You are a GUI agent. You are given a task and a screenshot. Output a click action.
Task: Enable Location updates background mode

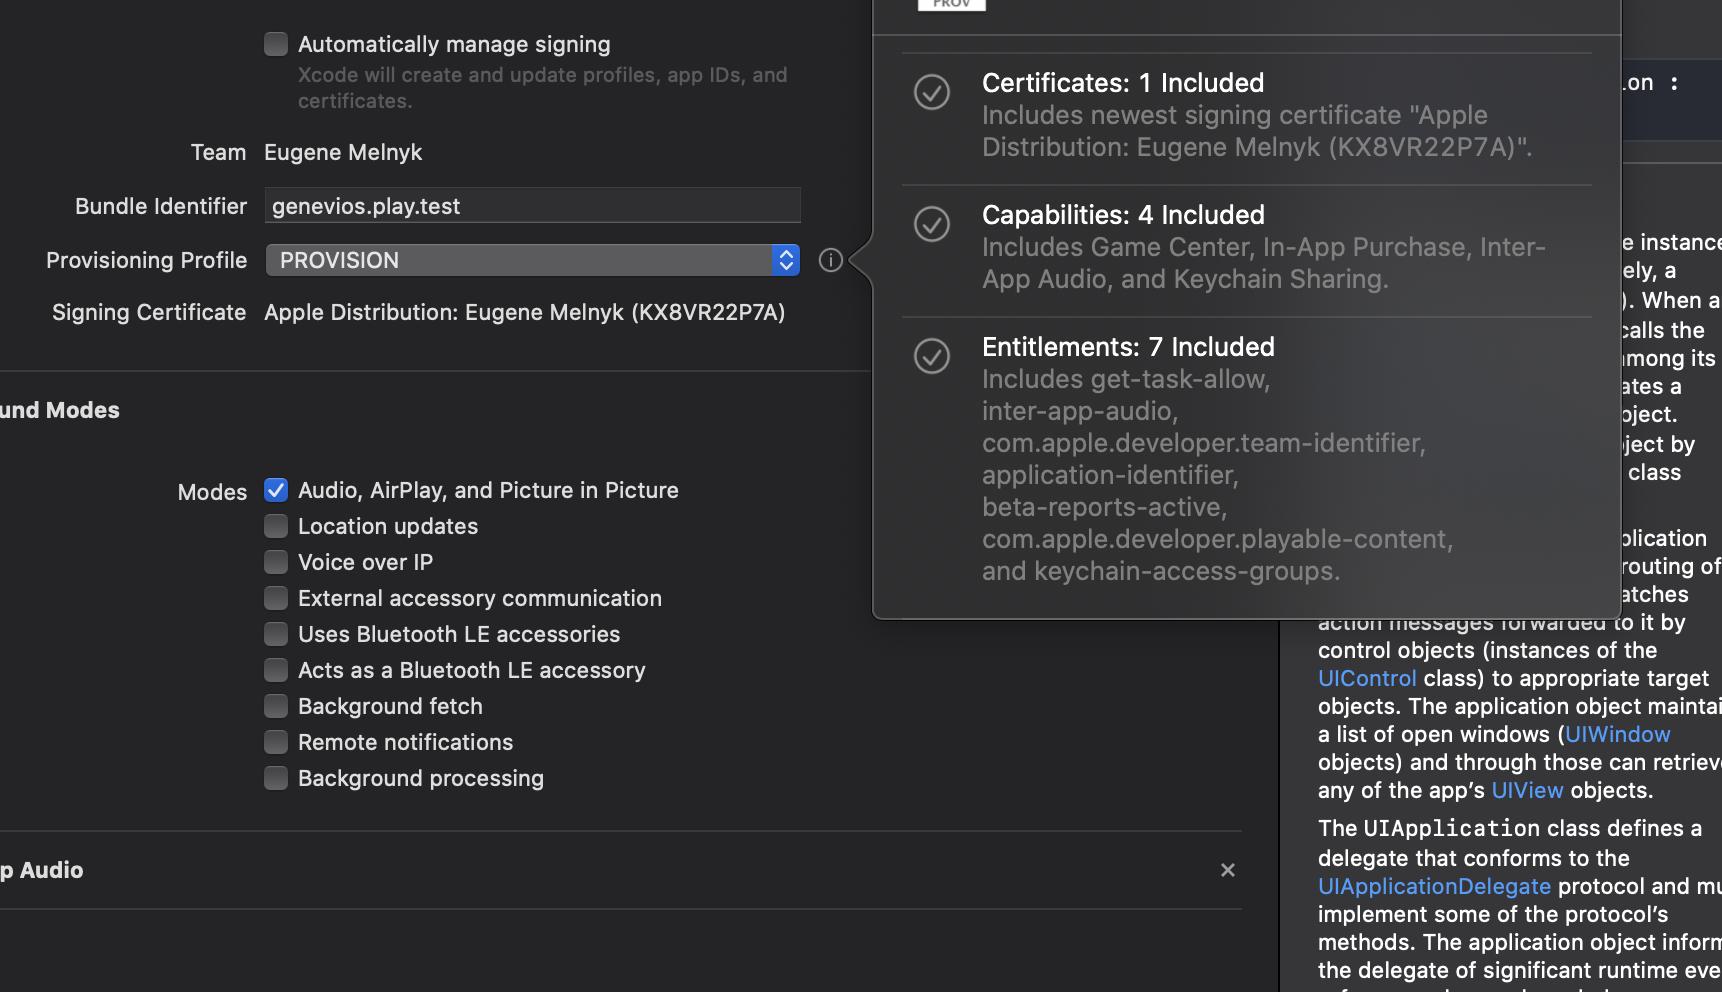(x=276, y=526)
